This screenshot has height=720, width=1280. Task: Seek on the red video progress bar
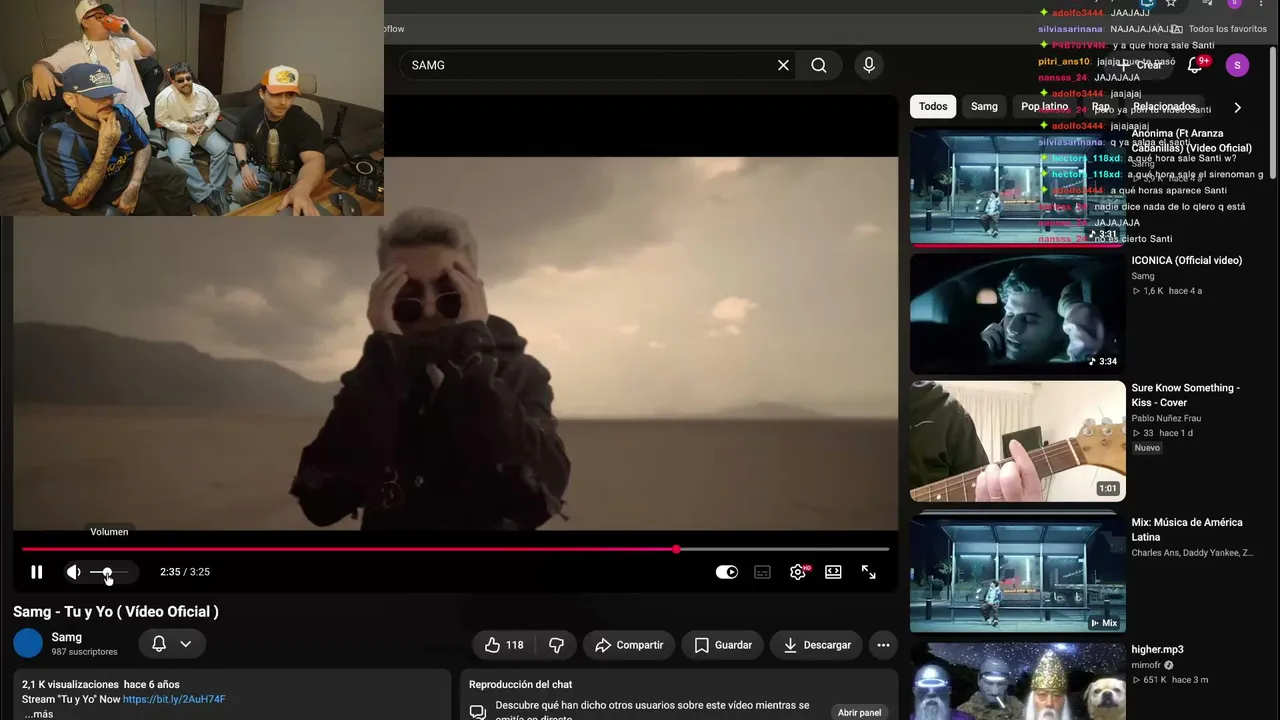(x=455, y=549)
